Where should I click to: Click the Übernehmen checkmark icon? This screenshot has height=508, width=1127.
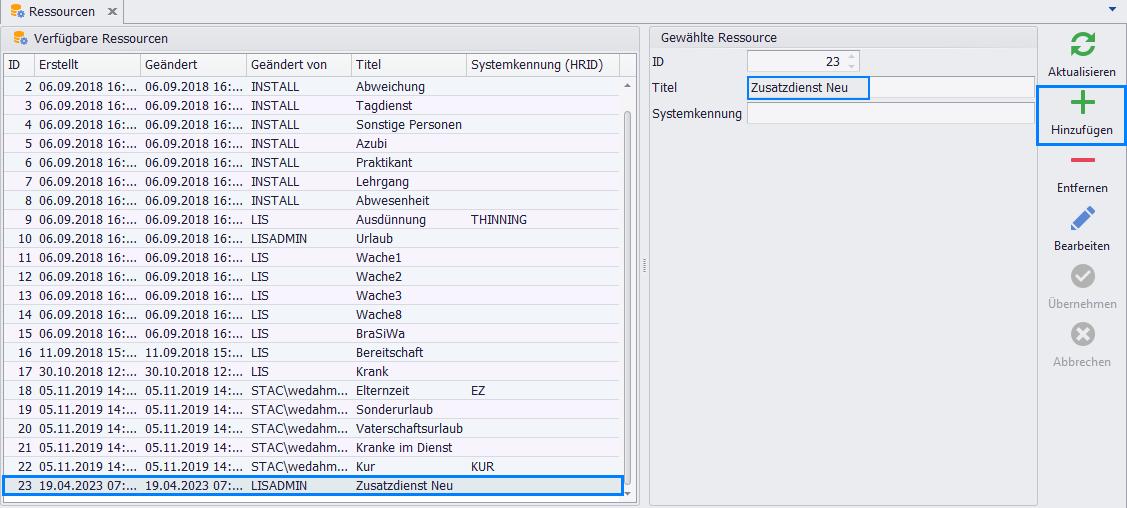1082,276
